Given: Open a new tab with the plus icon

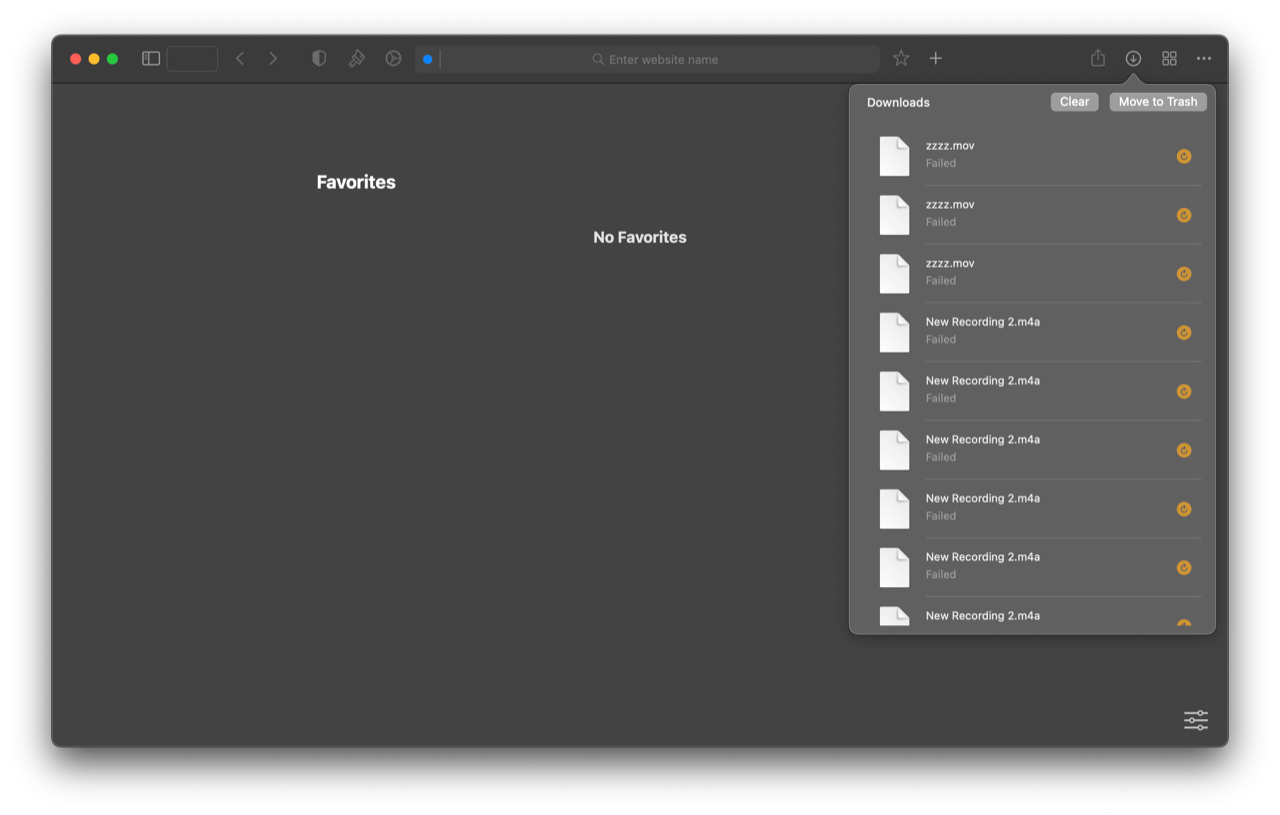Looking at the screenshot, I should [936, 59].
